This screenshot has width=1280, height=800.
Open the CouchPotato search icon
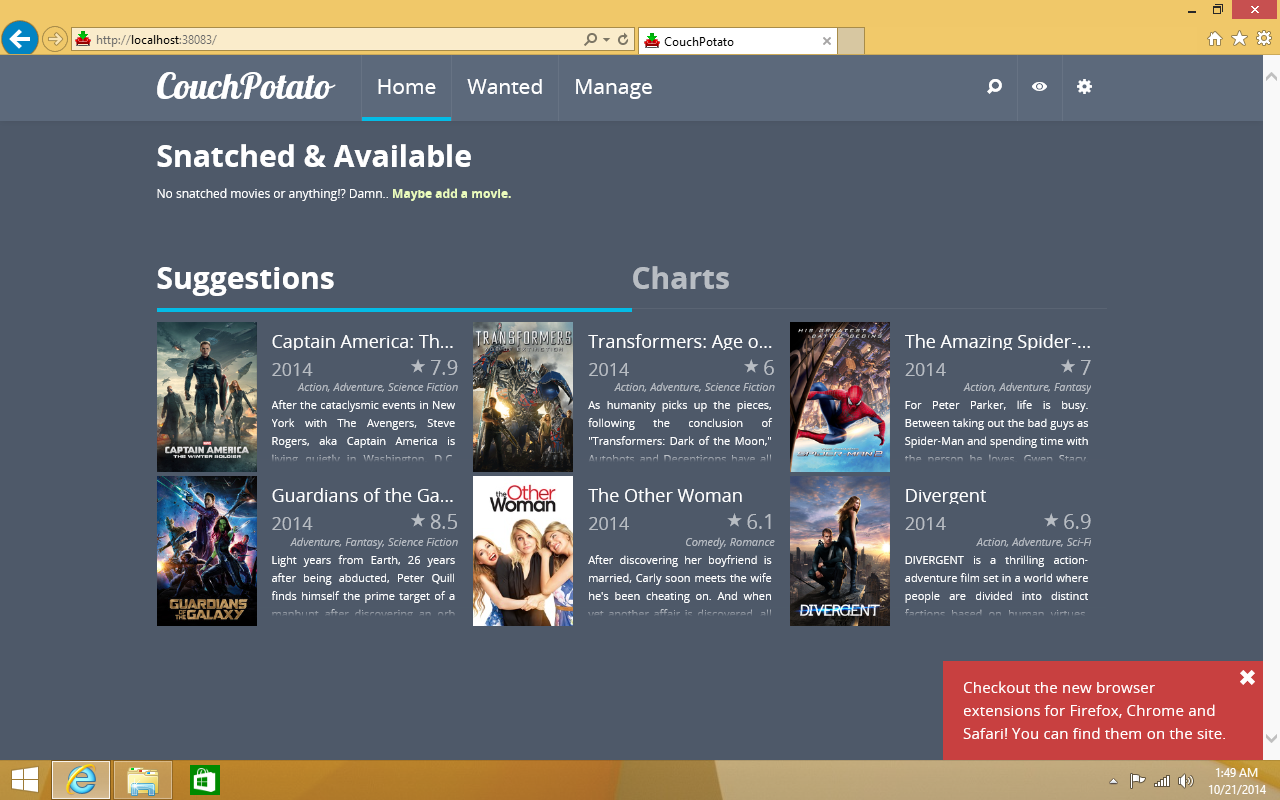click(x=994, y=87)
